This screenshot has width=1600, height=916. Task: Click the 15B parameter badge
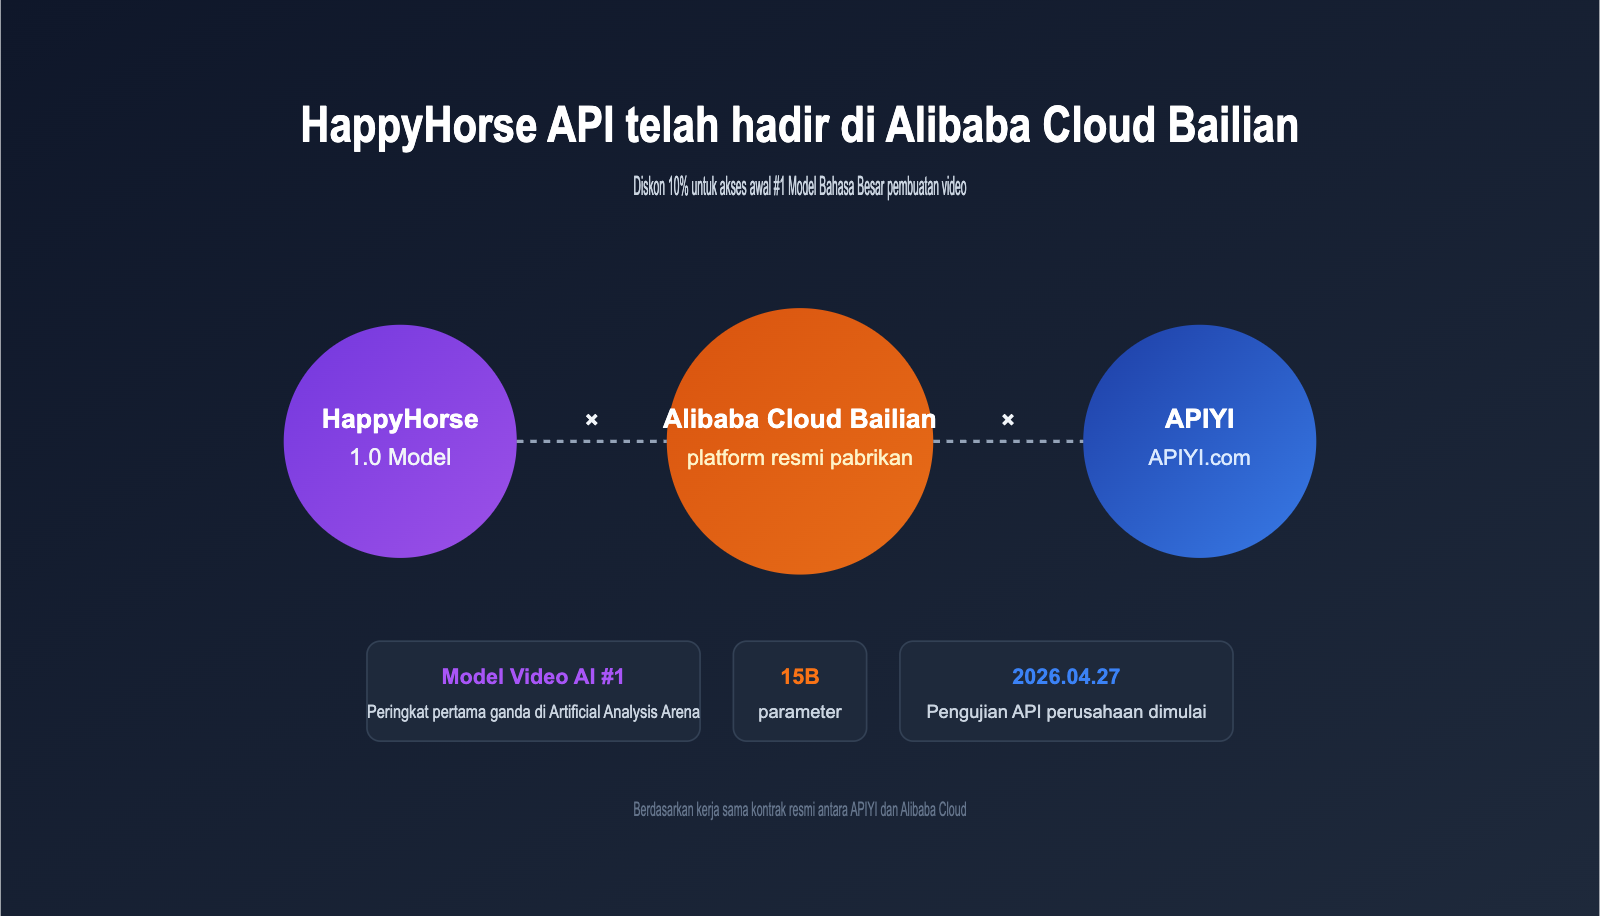[x=800, y=691]
